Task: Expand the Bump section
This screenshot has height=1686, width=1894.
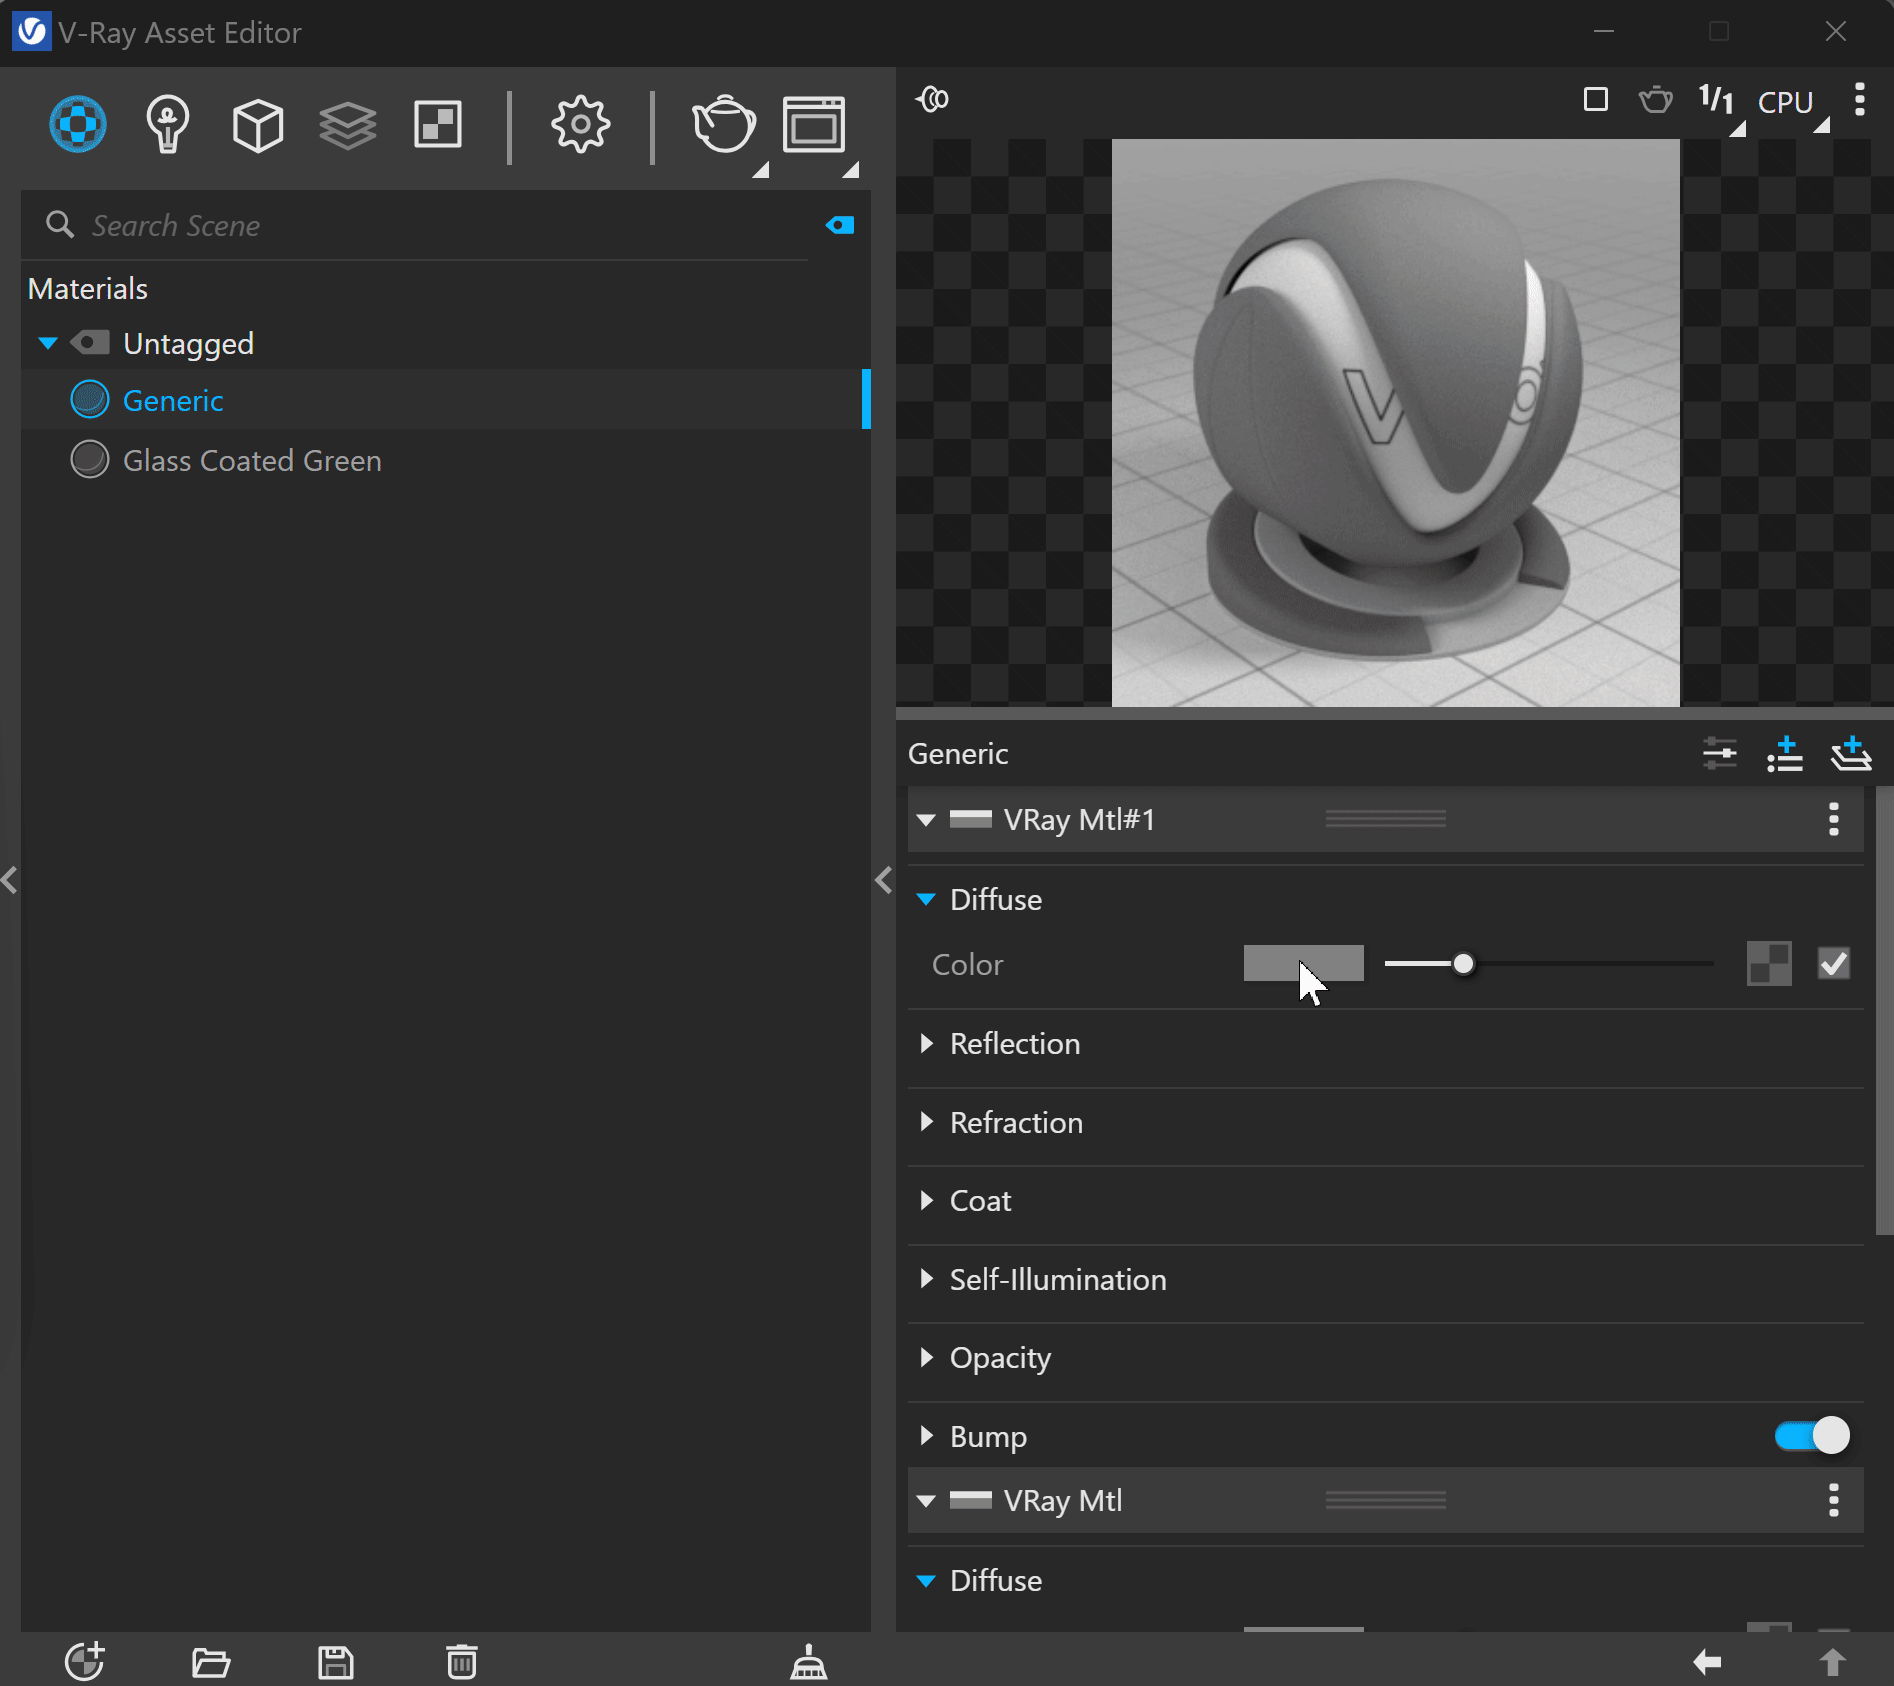Action: [x=926, y=1436]
